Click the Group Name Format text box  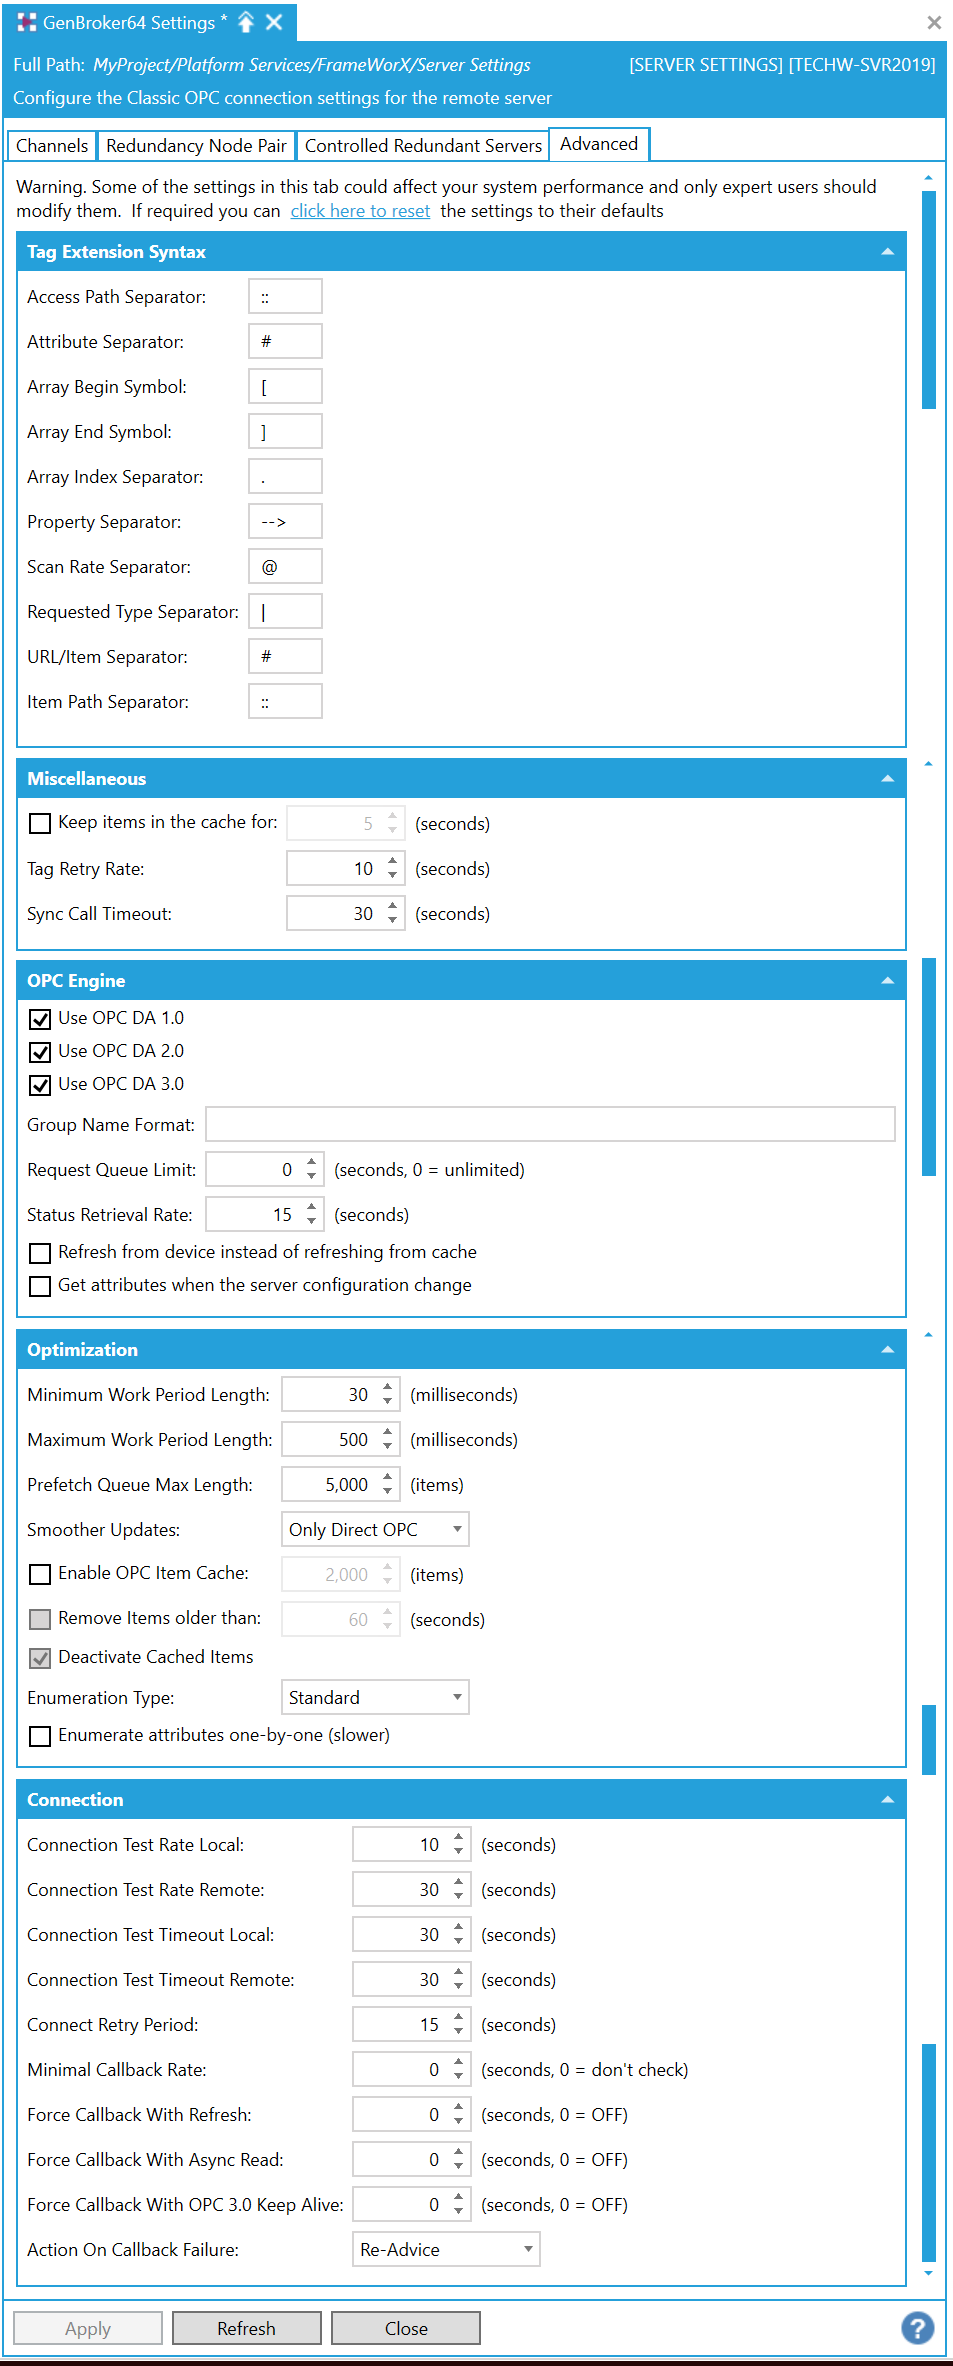point(550,1124)
